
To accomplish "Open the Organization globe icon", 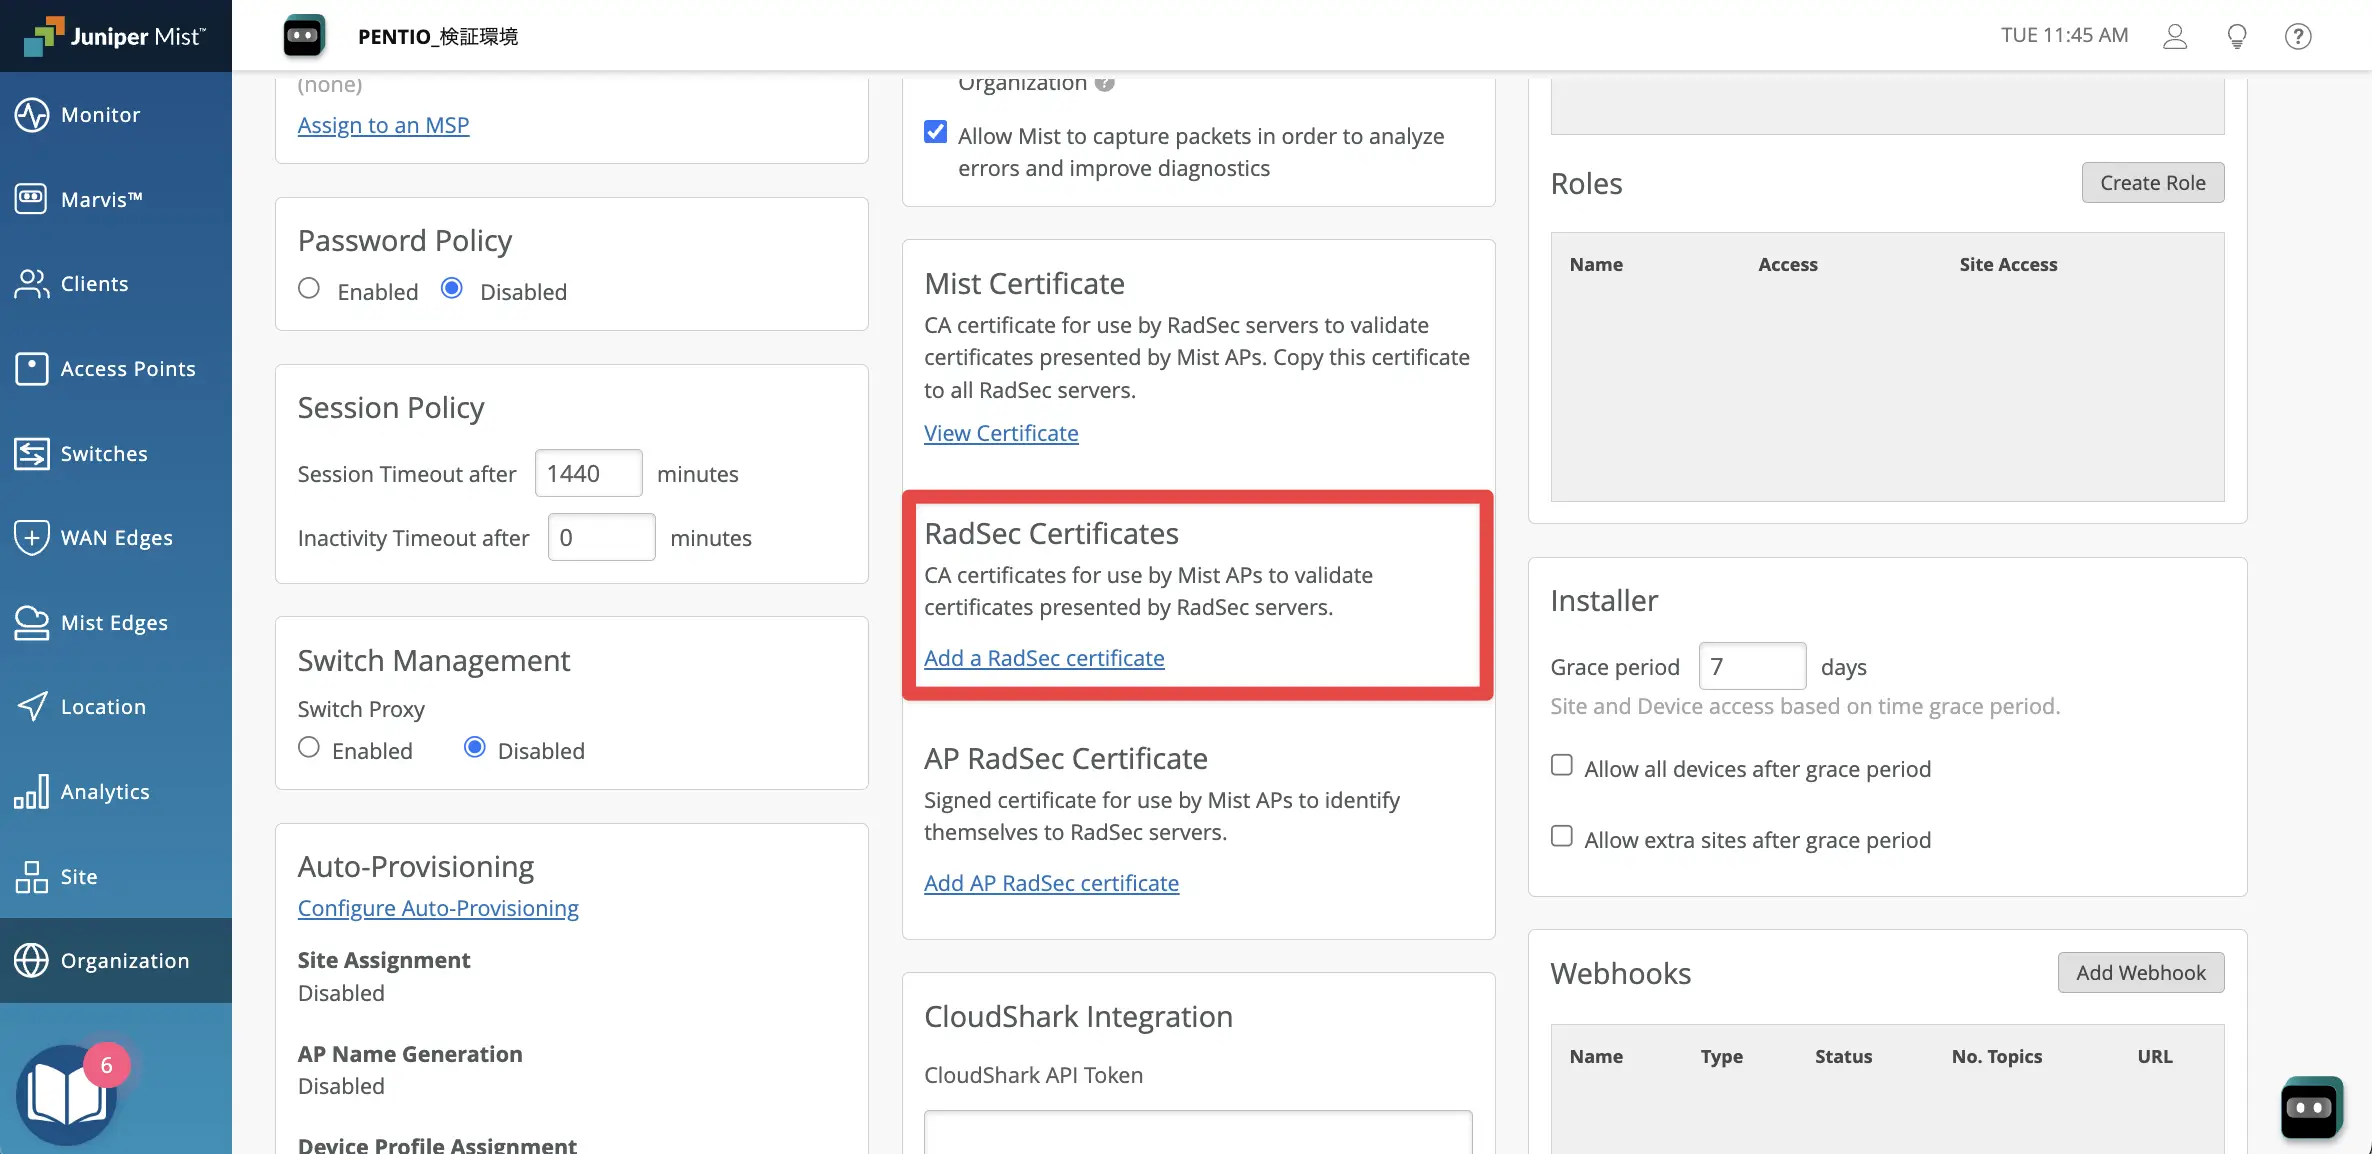I will point(31,960).
